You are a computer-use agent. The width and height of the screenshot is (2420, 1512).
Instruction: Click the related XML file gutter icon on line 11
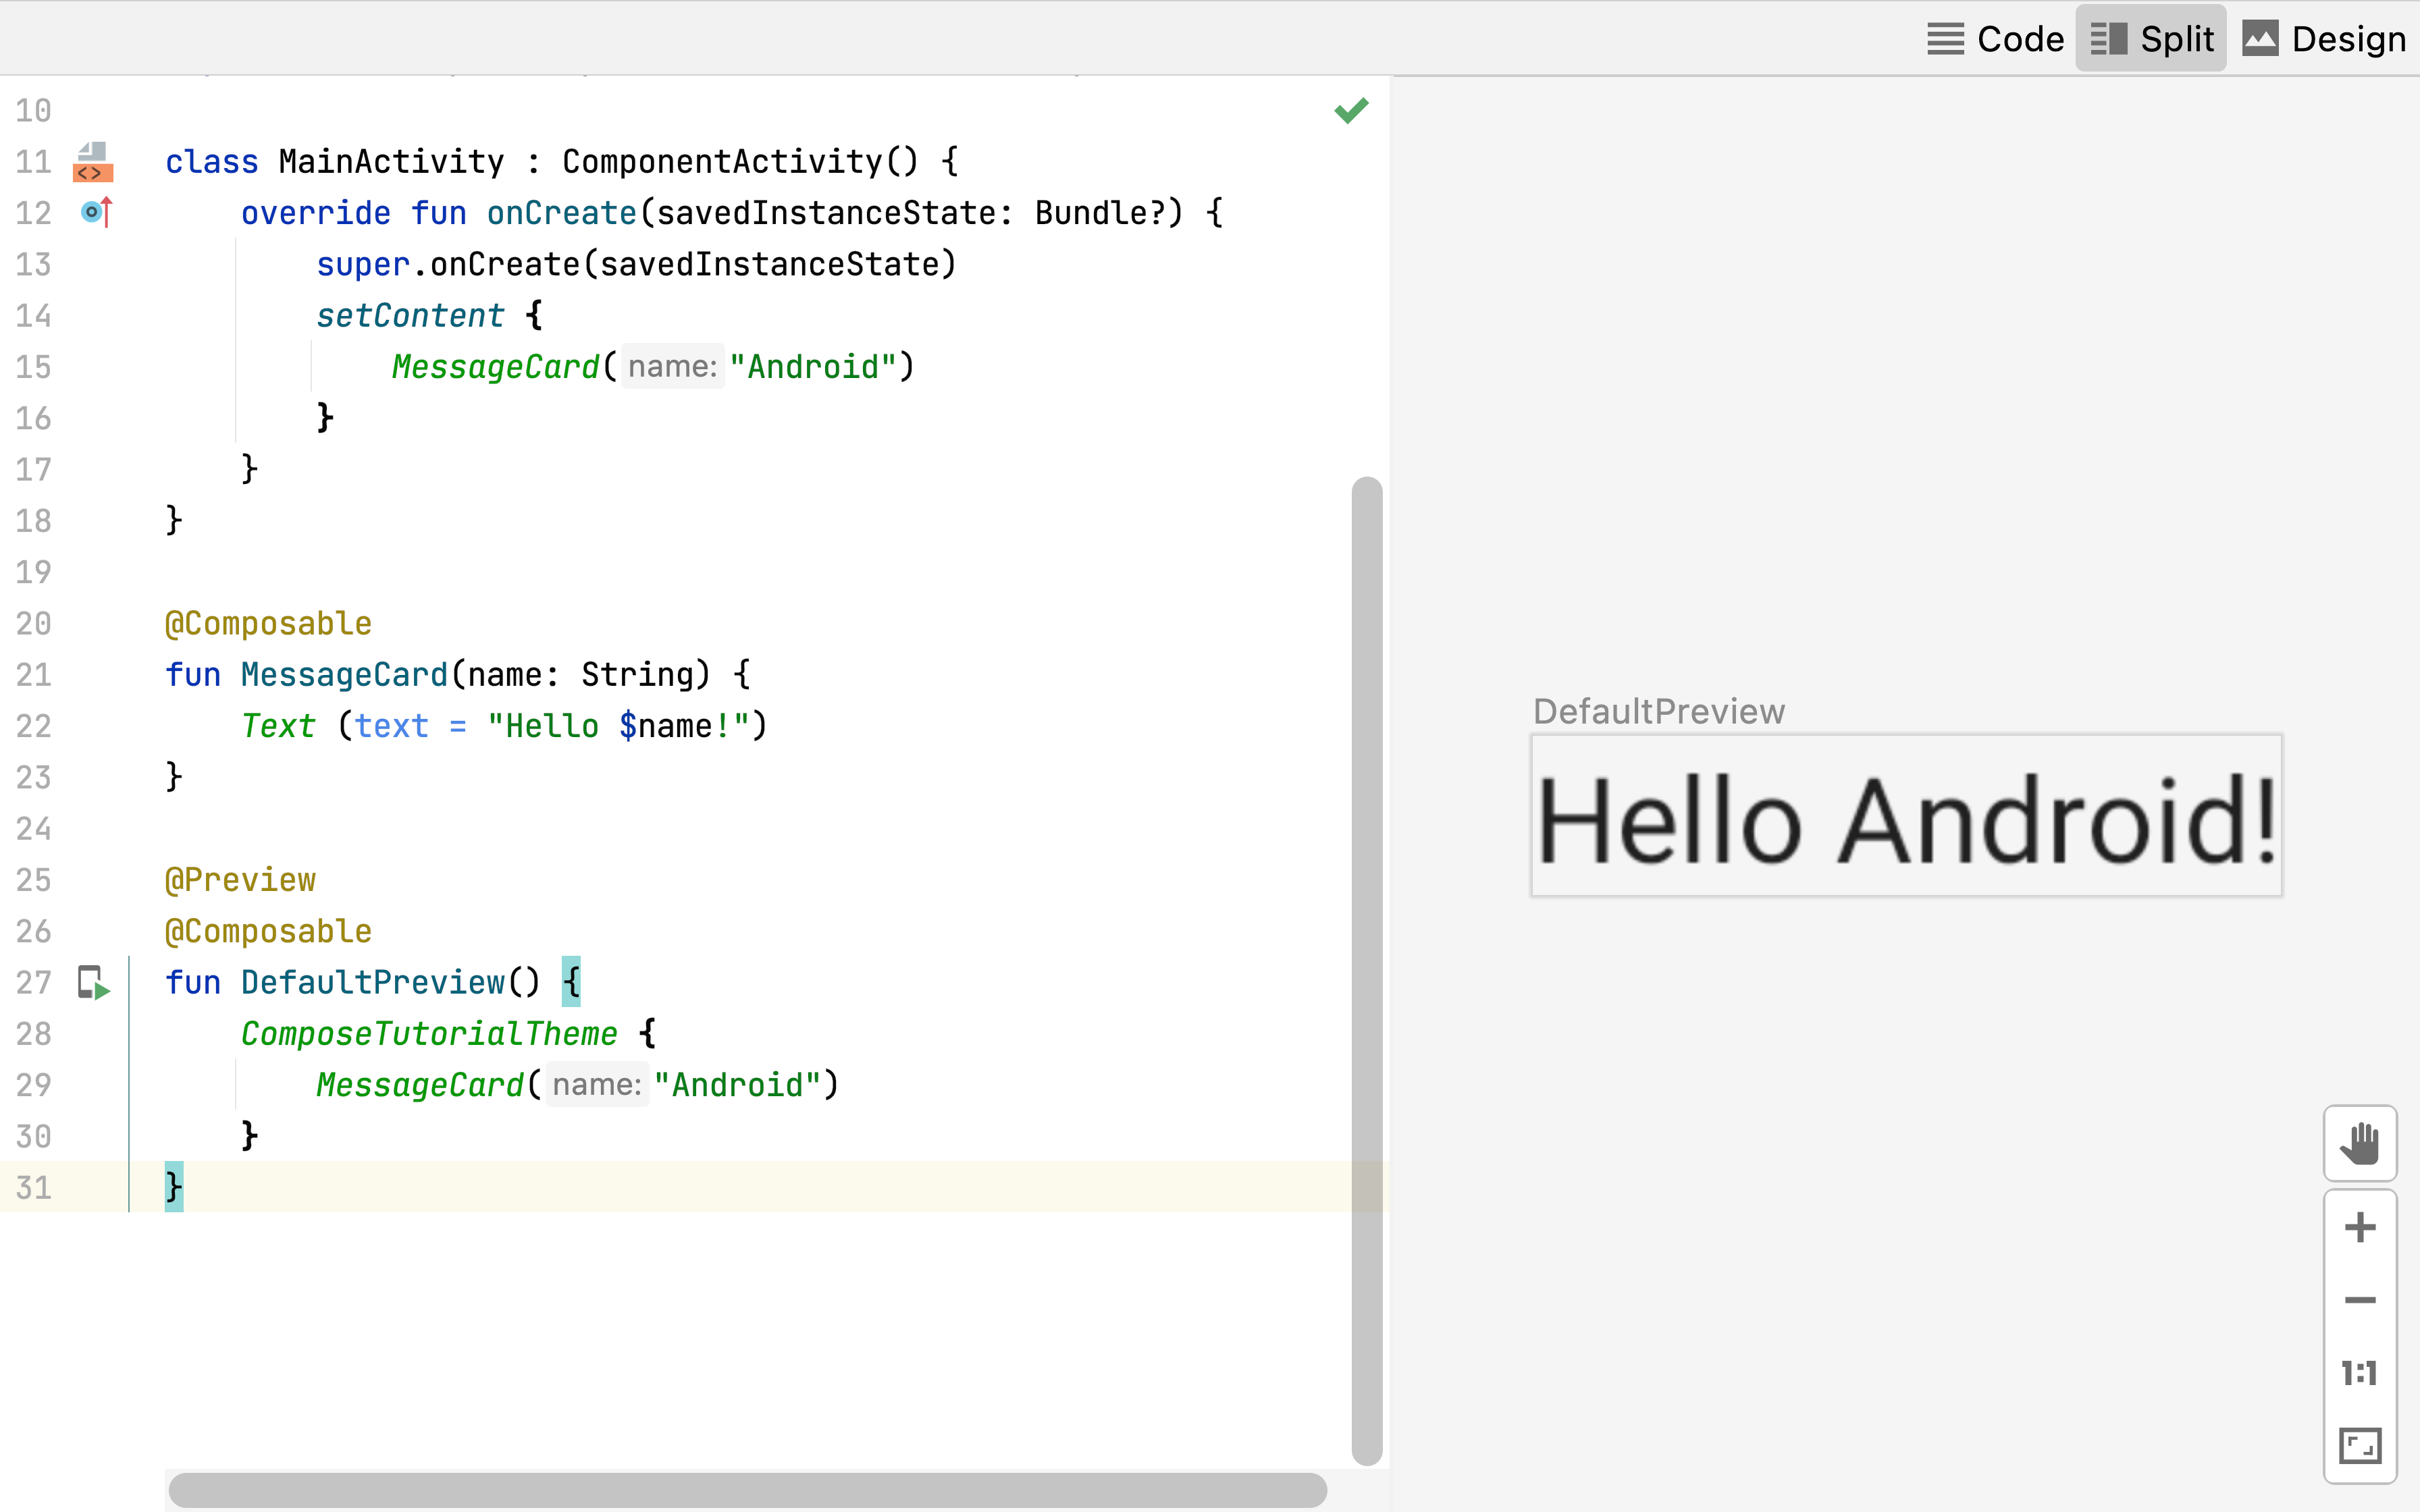tap(93, 162)
